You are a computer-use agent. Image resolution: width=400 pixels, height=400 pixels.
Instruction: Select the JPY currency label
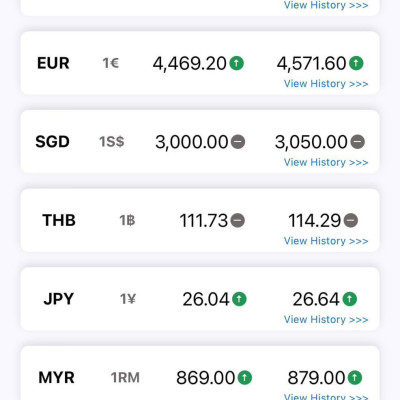pyautogui.click(x=58, y=299)
